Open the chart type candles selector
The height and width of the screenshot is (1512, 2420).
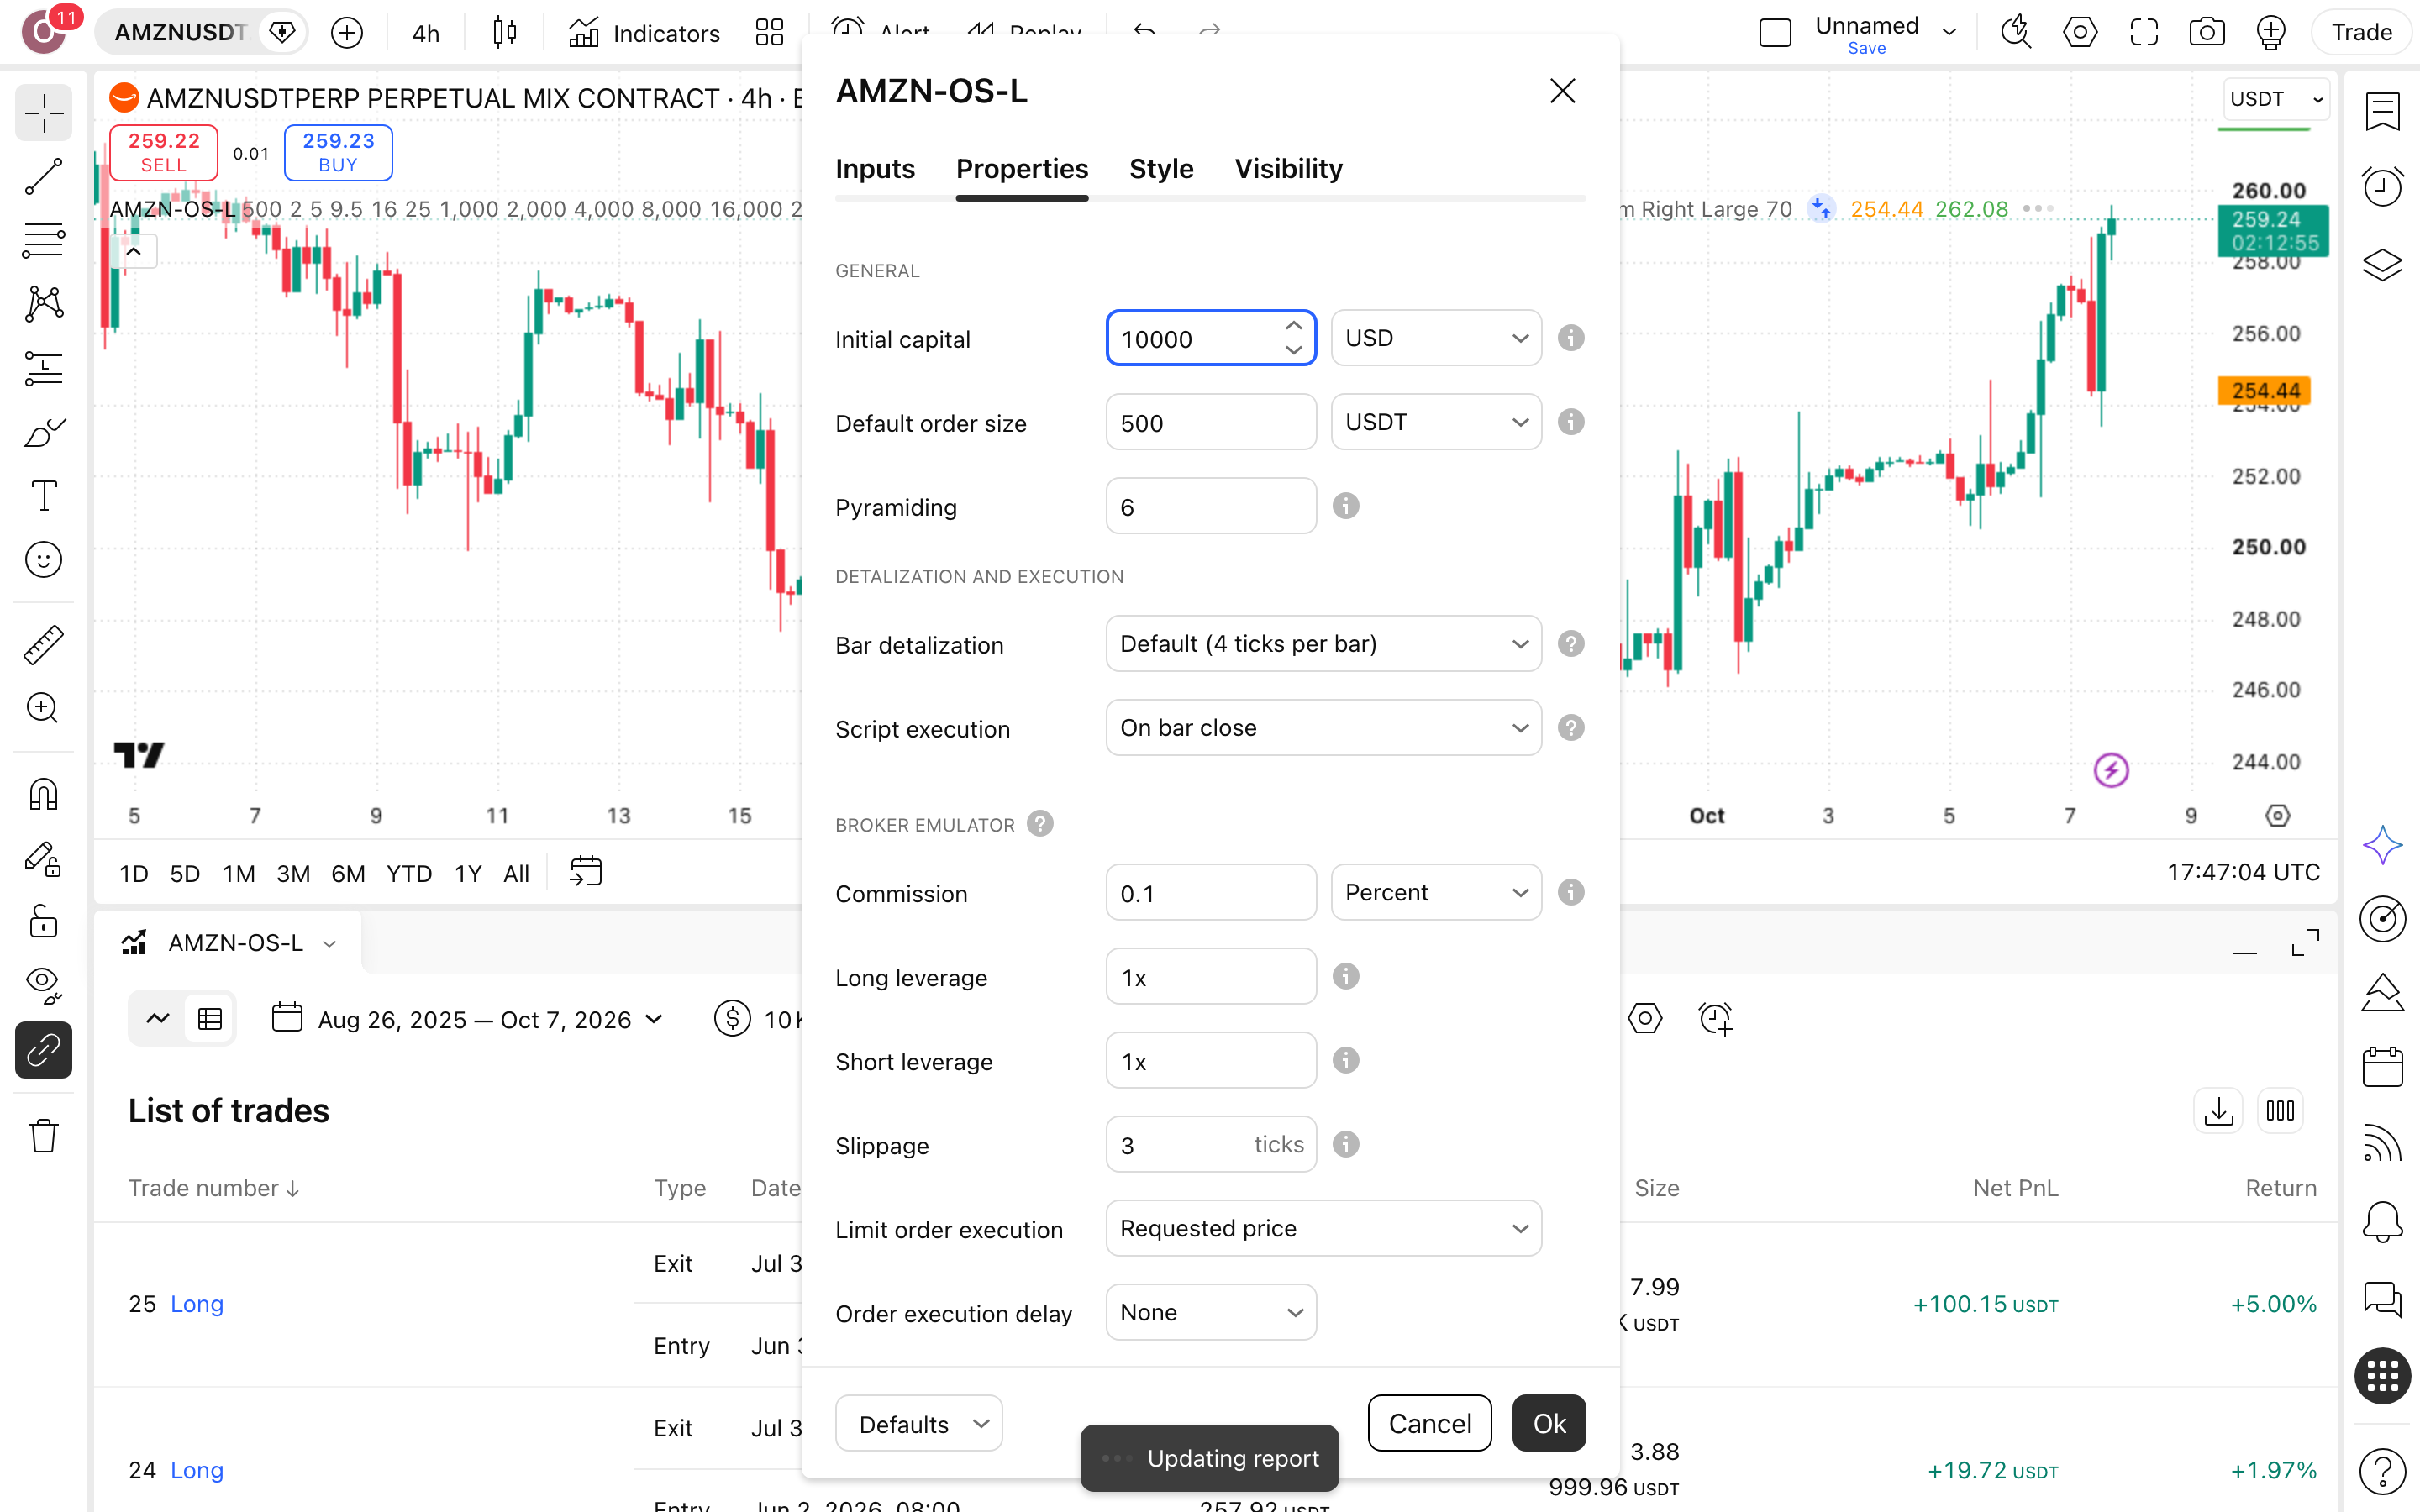505,33
